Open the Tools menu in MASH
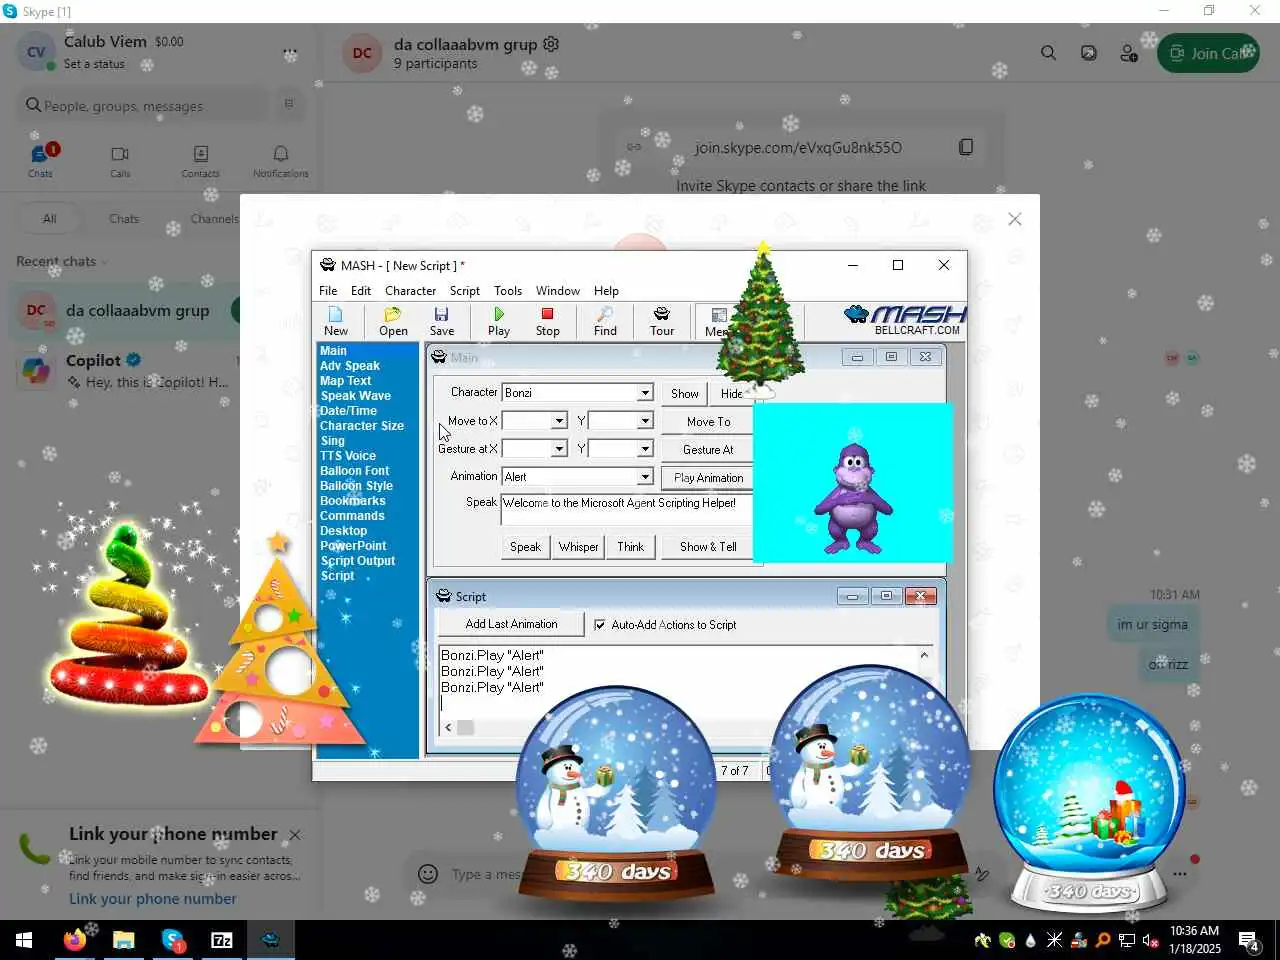The image size is (1280, 960). click(508, 291)
